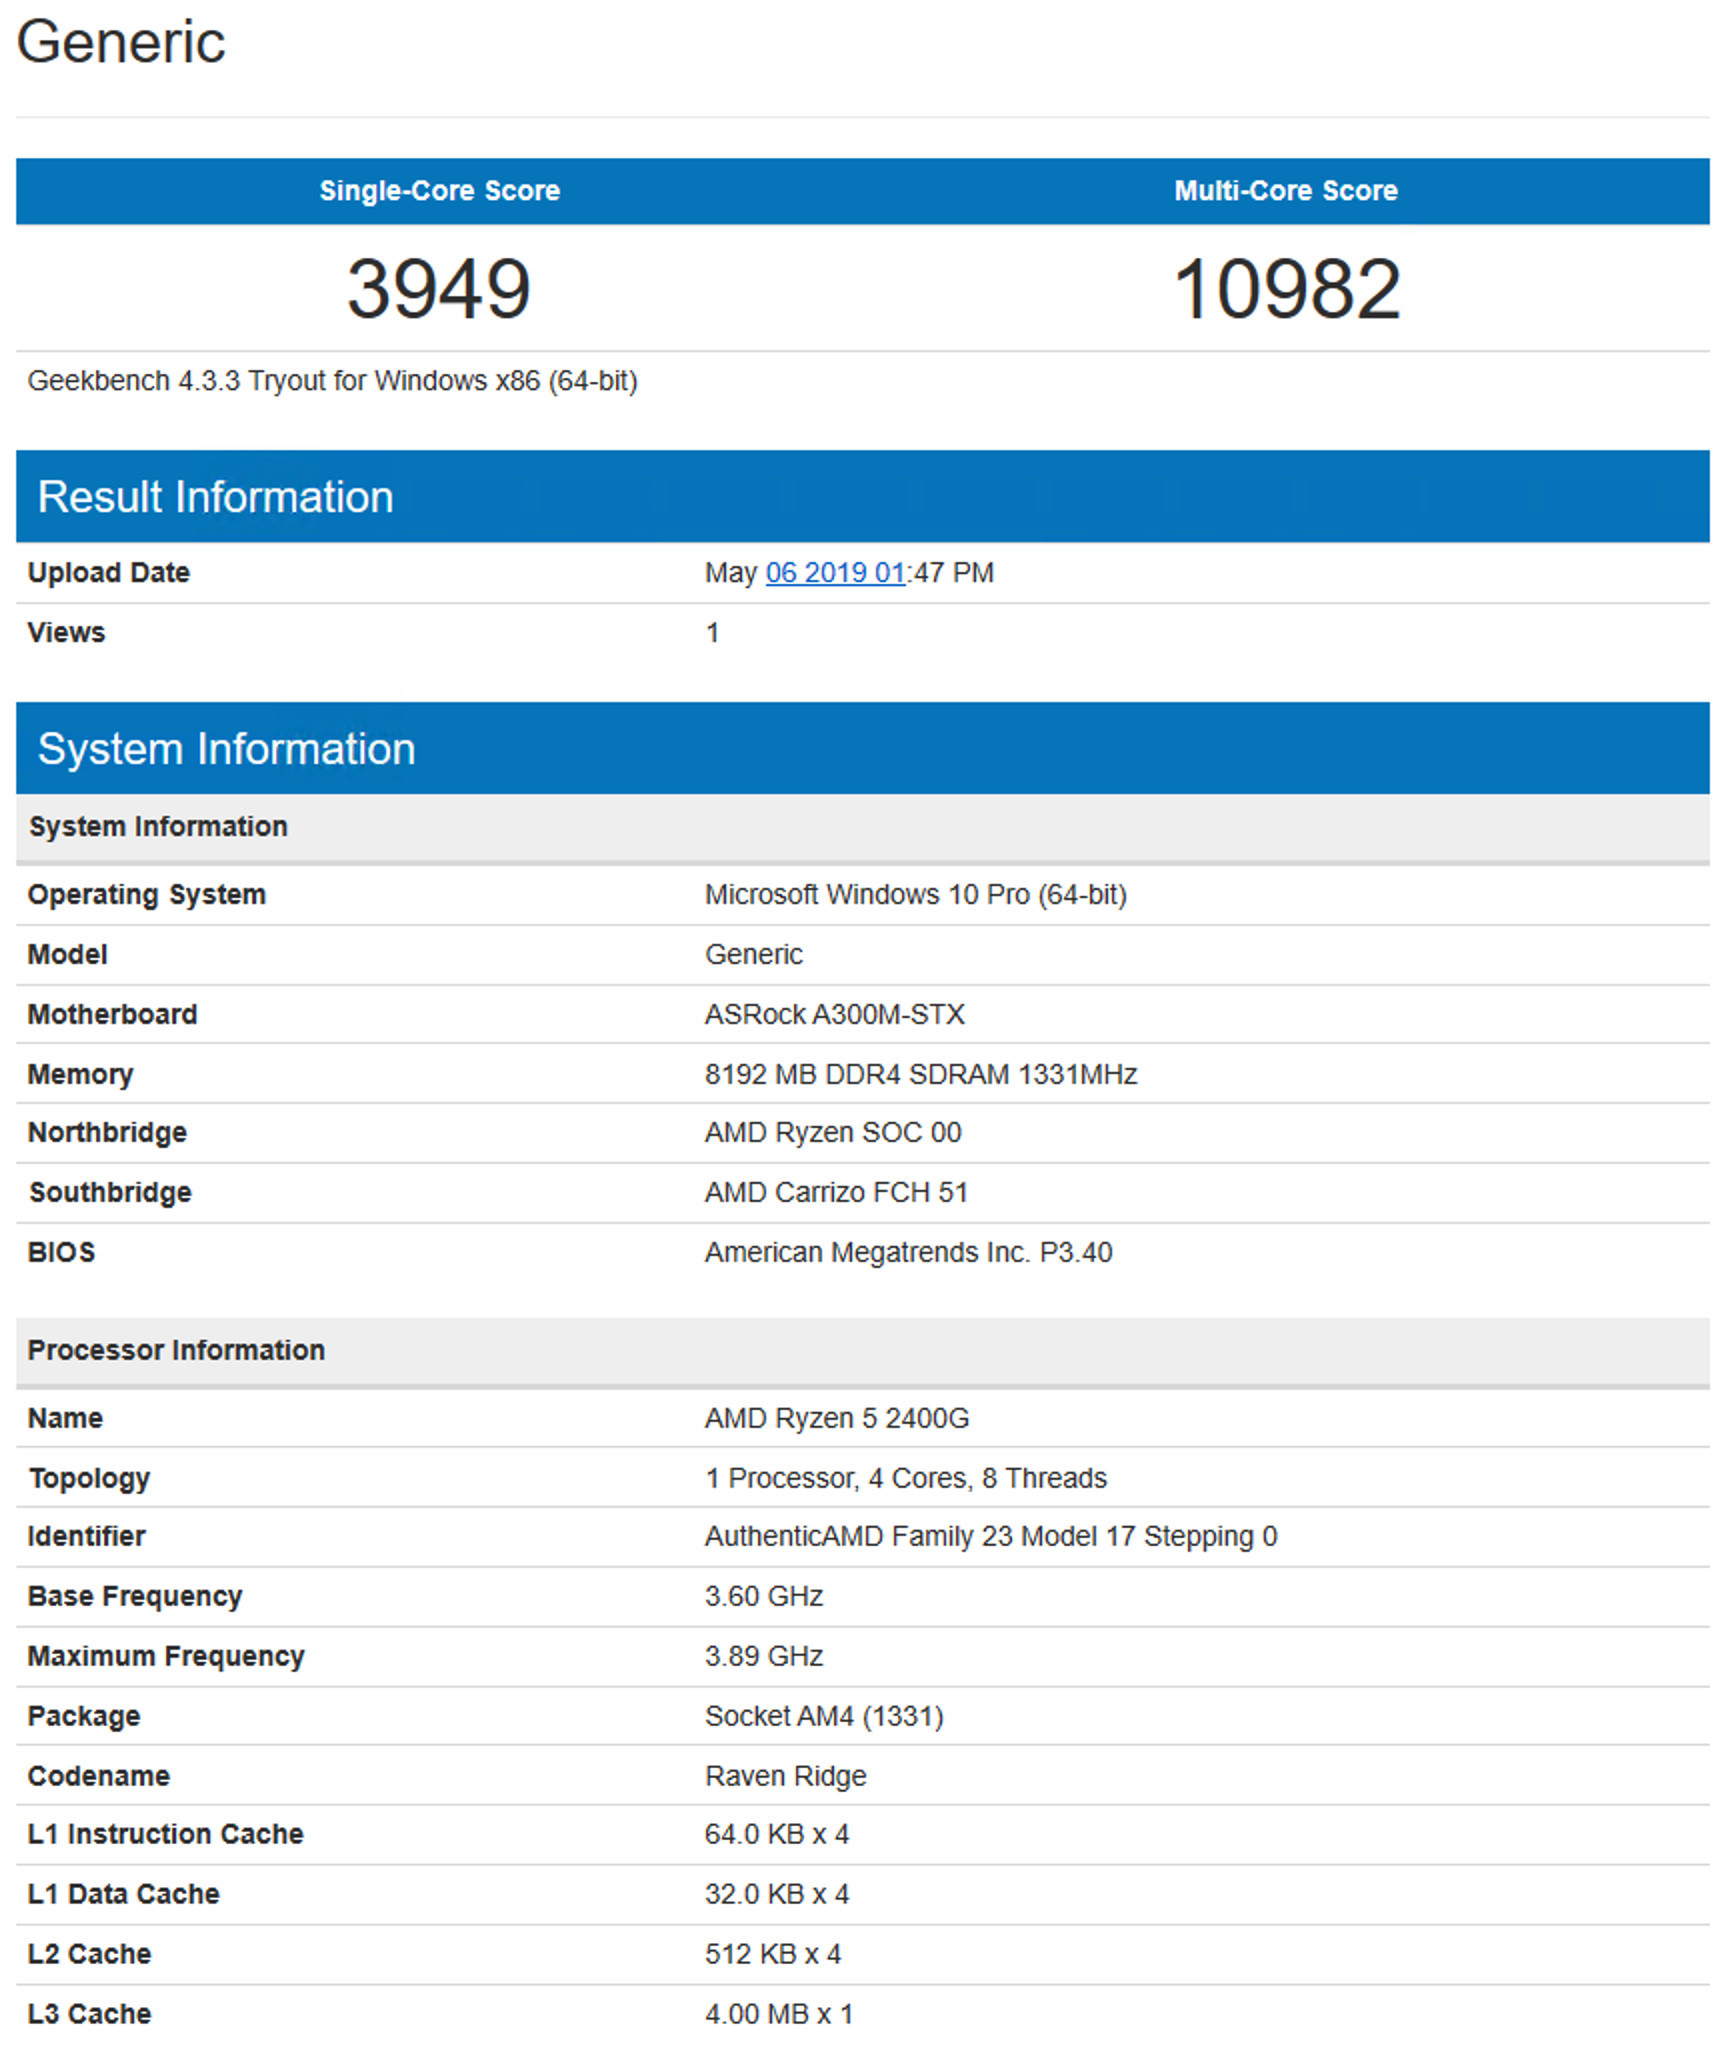Click the L1 Instruction Cache label
The image size is (1726, 2060).
point(165,1835)
